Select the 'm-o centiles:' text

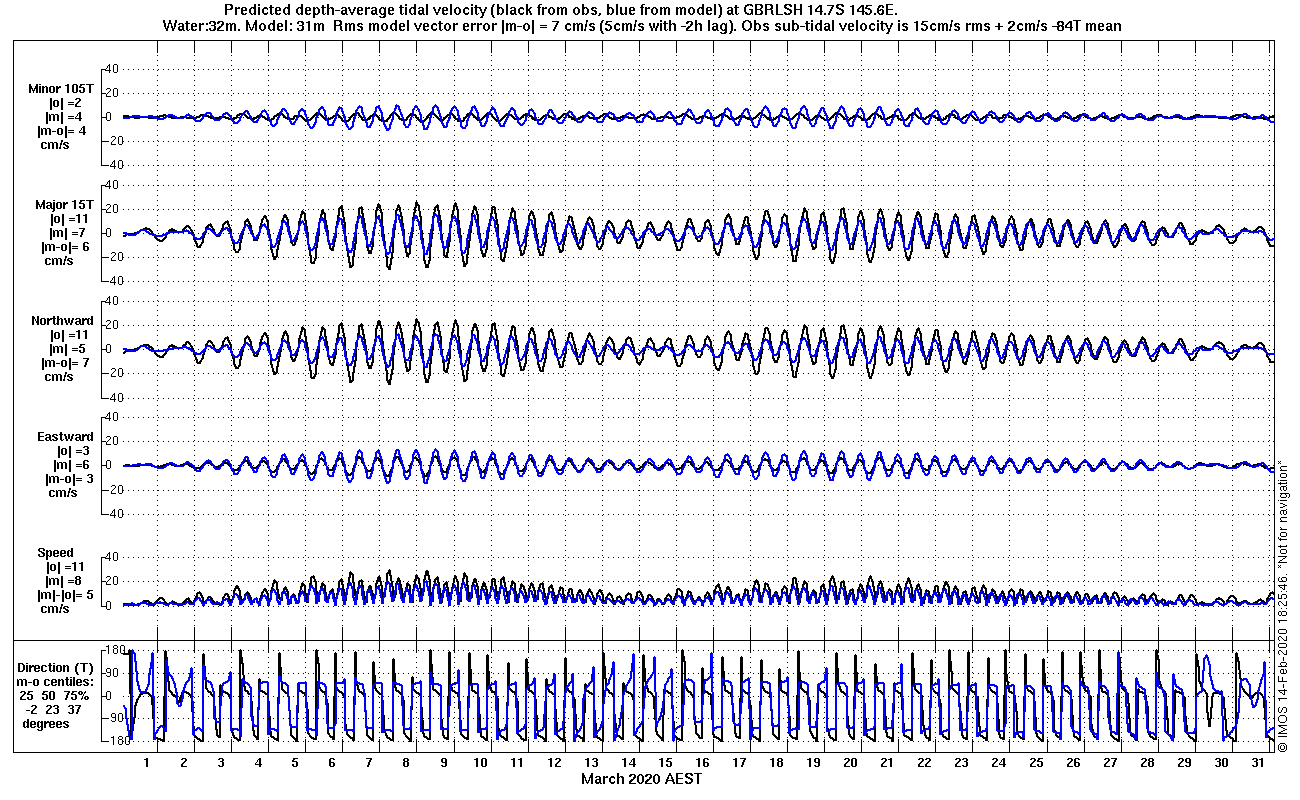(55, 682)
